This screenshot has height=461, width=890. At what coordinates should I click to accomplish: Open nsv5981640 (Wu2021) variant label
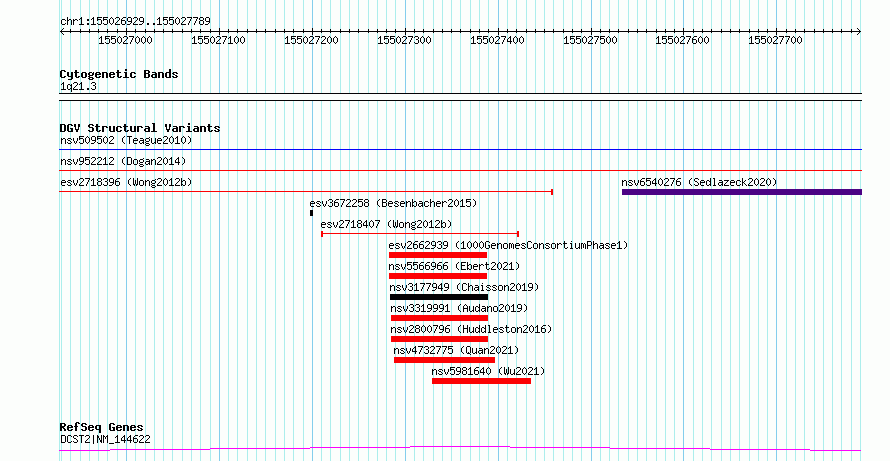pos(488,371)
